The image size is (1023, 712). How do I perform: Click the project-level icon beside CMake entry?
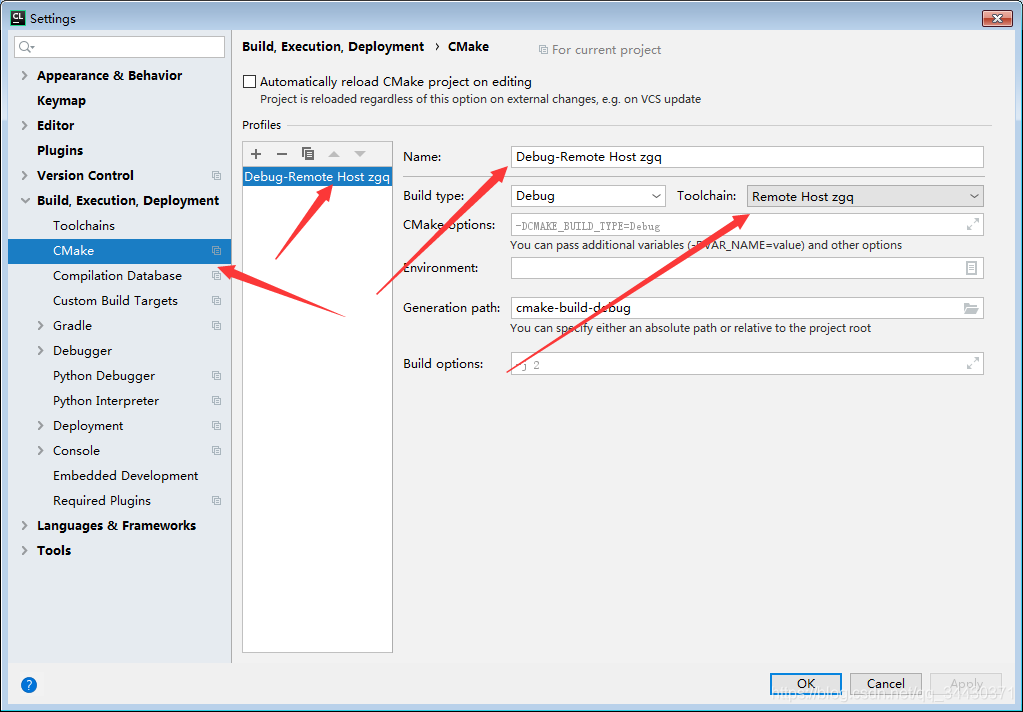pyautogui.click(x=217, y=251)
